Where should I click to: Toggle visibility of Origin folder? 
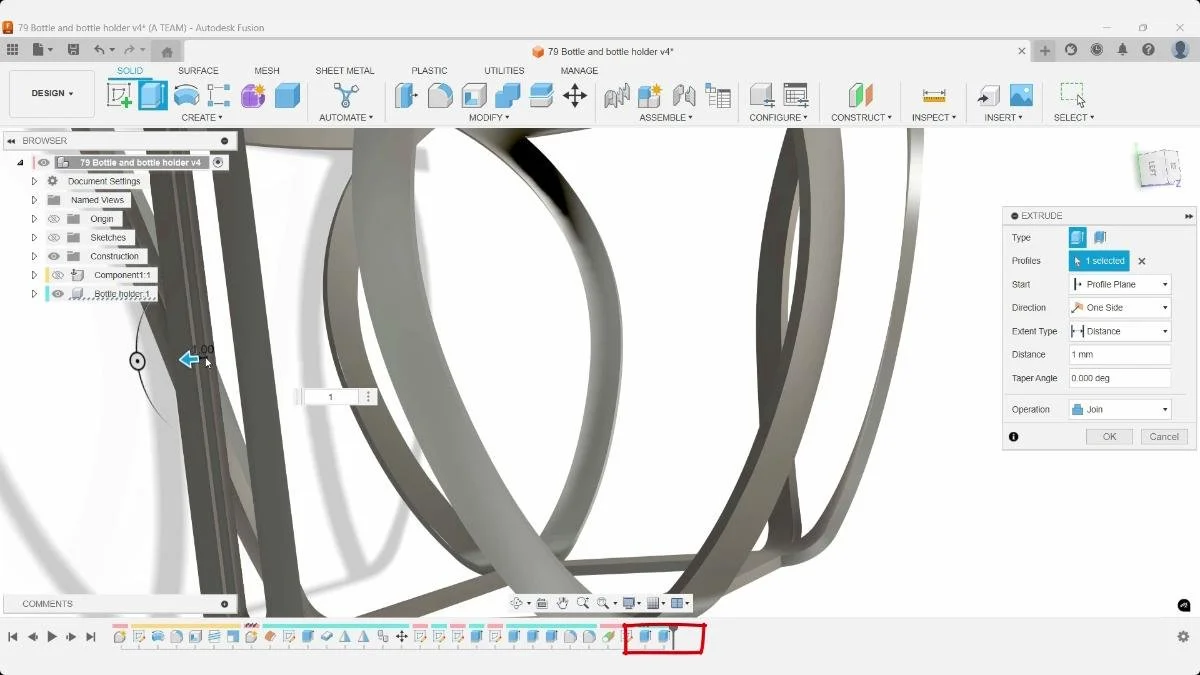(x=55, y=219)
